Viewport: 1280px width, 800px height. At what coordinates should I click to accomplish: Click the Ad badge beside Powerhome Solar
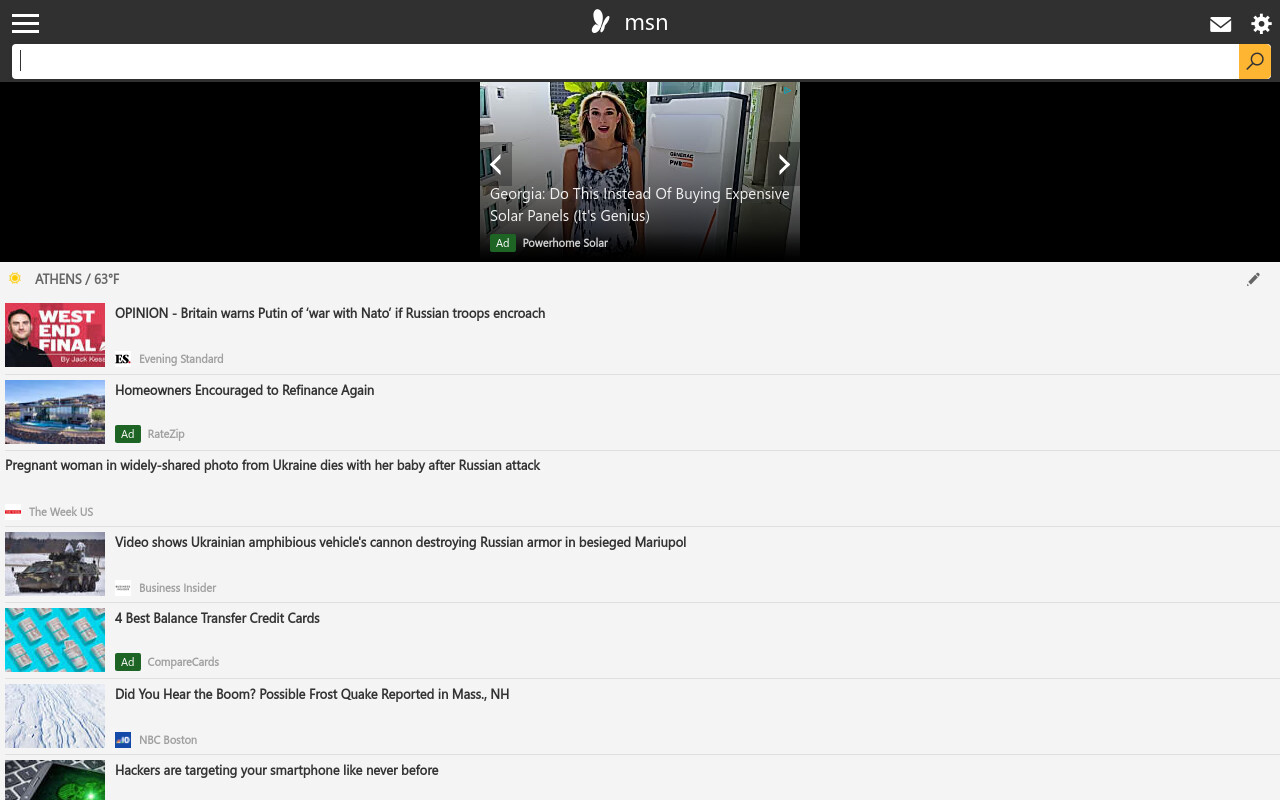503,243
